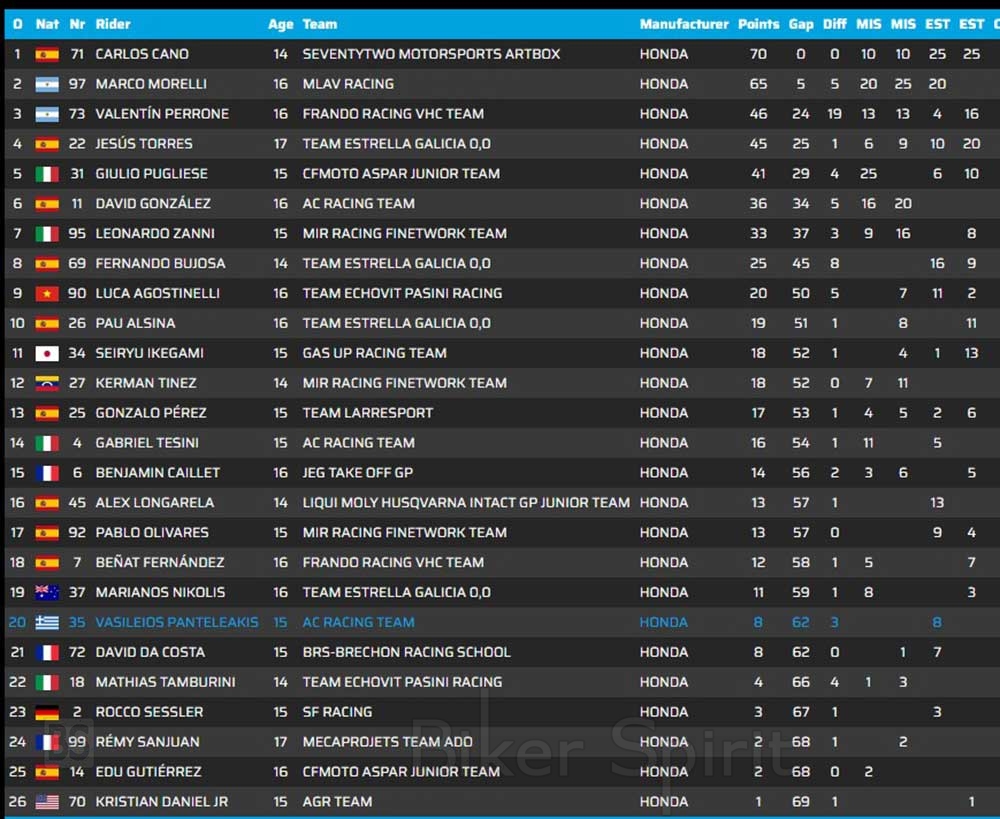The image size is (1000, 819).
Task: Click the Manufacturer column header
Action: 684,24
